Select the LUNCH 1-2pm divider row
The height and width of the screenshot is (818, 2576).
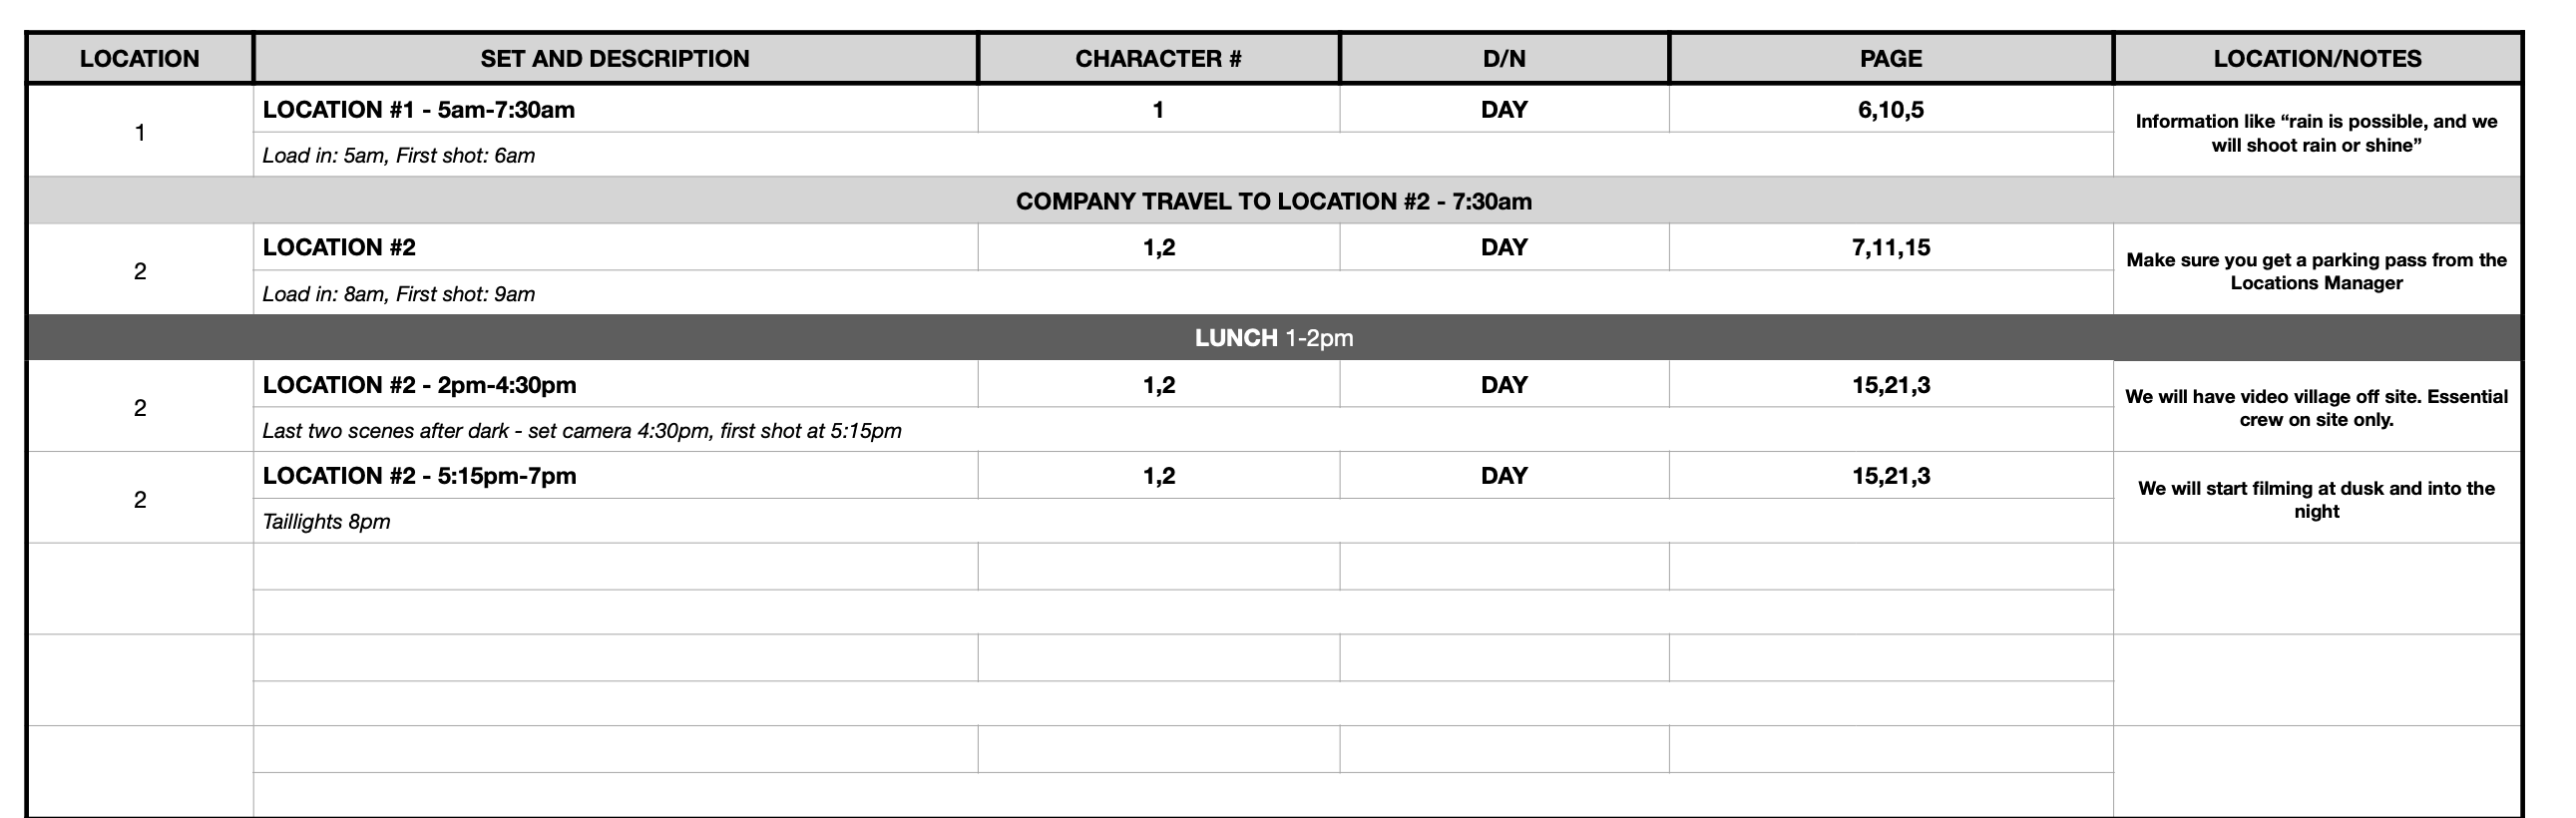pos(1273,338)
